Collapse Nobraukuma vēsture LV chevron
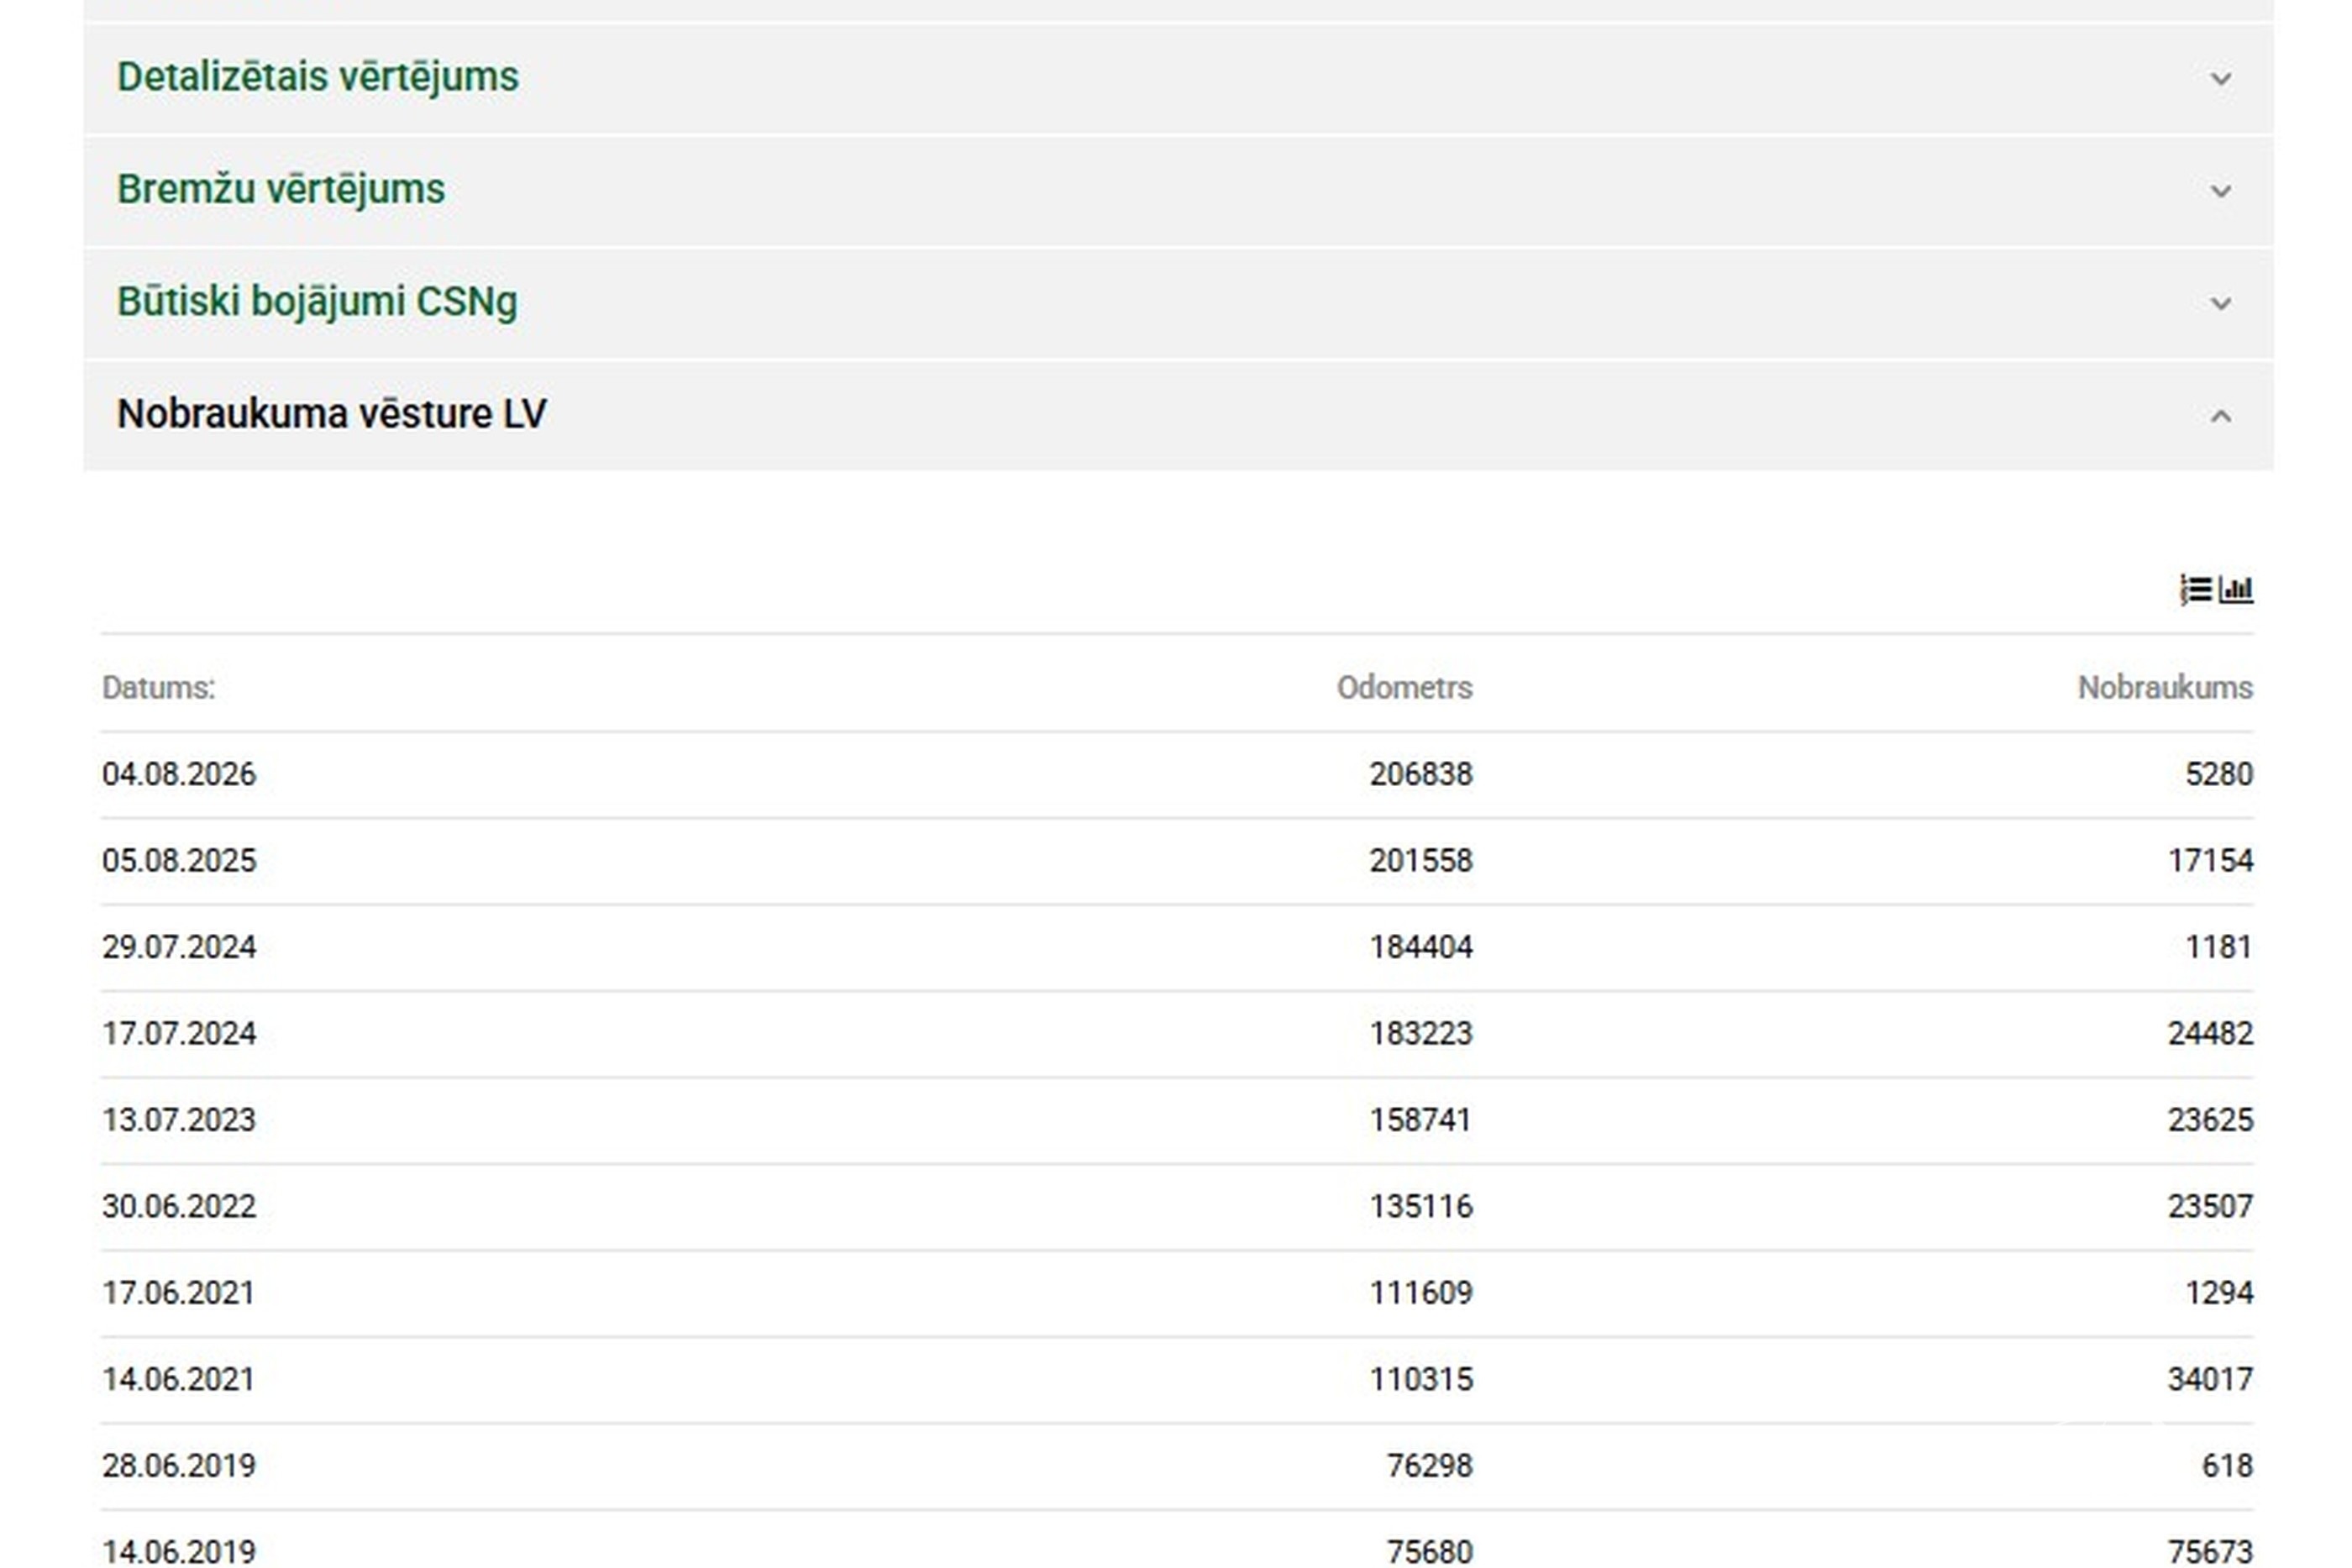Viewport: 2352px width, 1568px height. tap(2220, 415)
